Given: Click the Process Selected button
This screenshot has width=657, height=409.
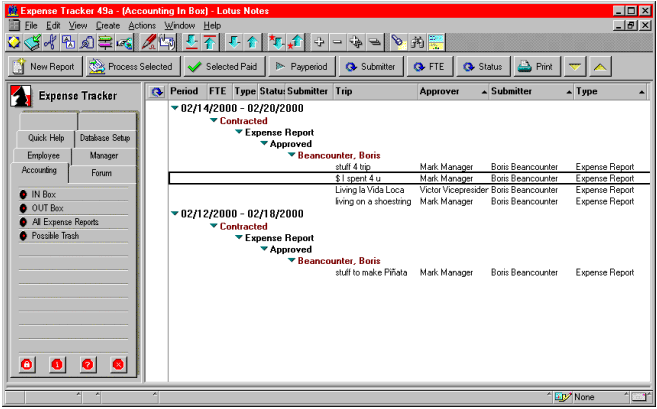Looking at the screenshot, I should [133, 67].
